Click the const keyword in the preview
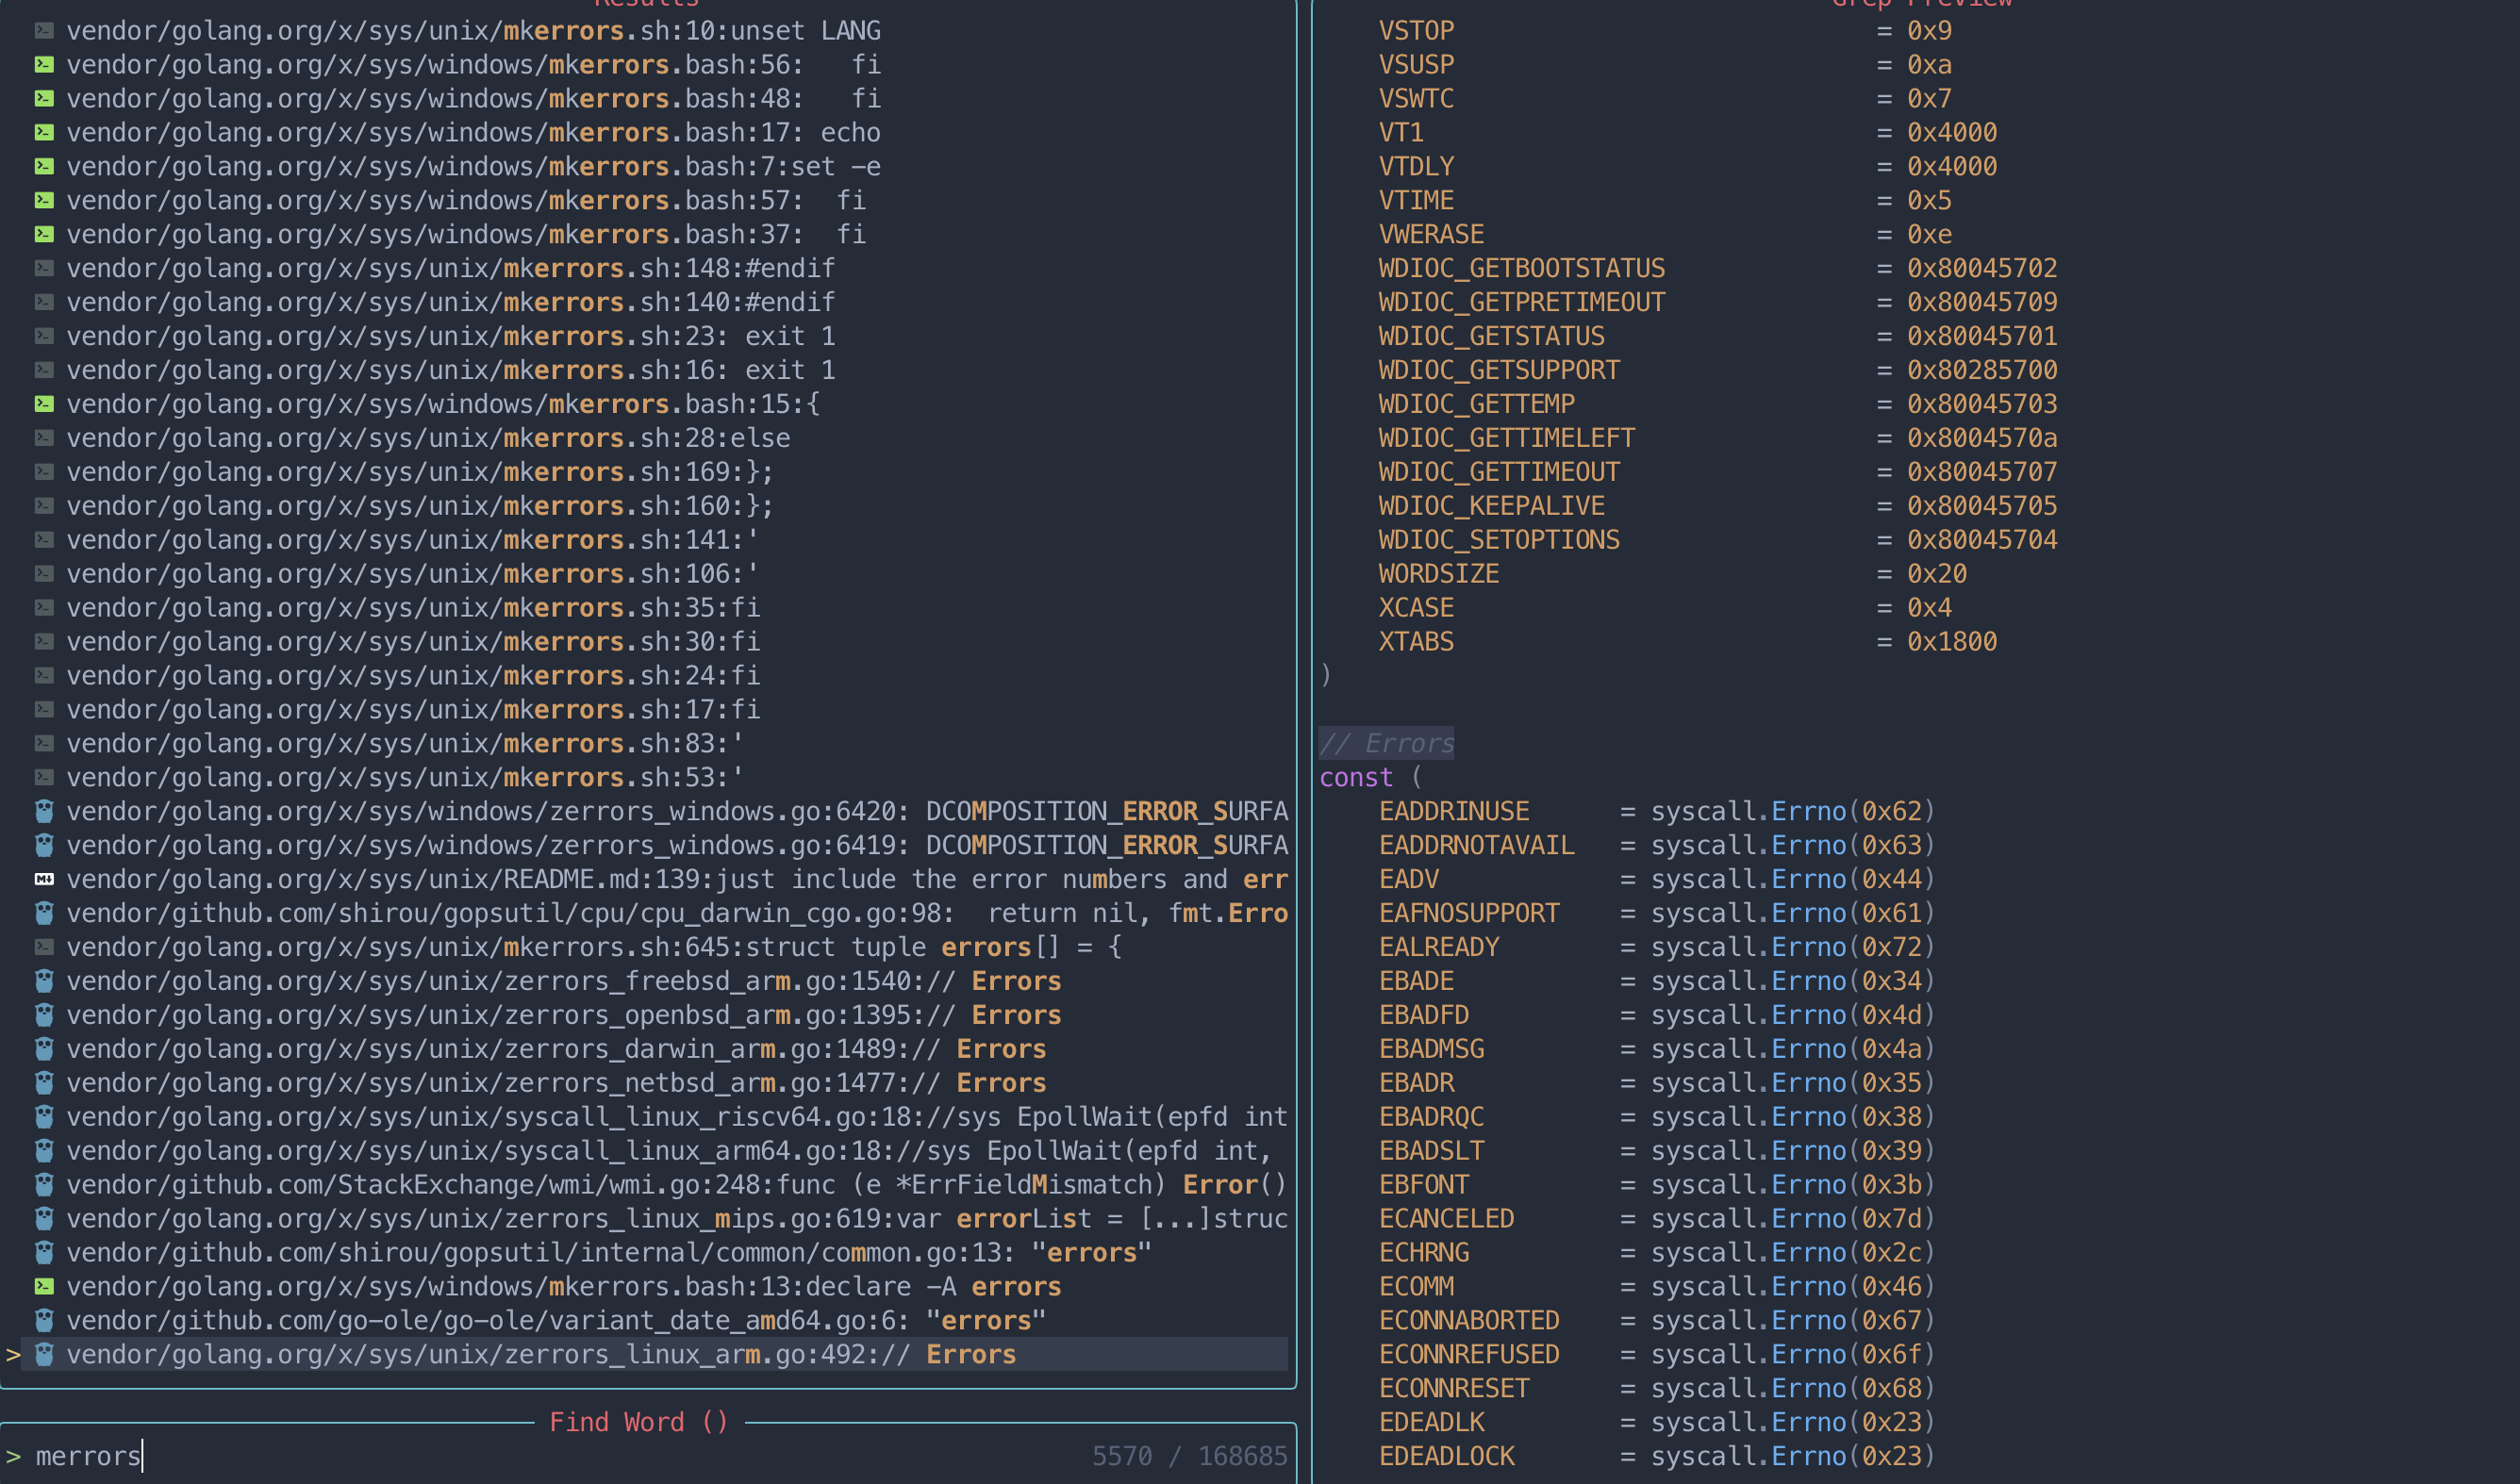This screenshot has height=1484, width=2520. click(1356, 778)
